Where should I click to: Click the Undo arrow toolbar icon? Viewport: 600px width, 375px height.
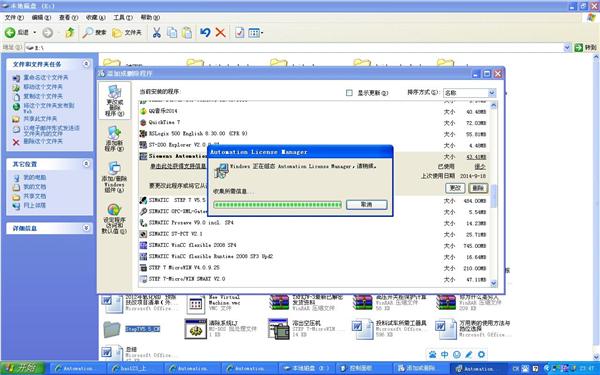205,33
